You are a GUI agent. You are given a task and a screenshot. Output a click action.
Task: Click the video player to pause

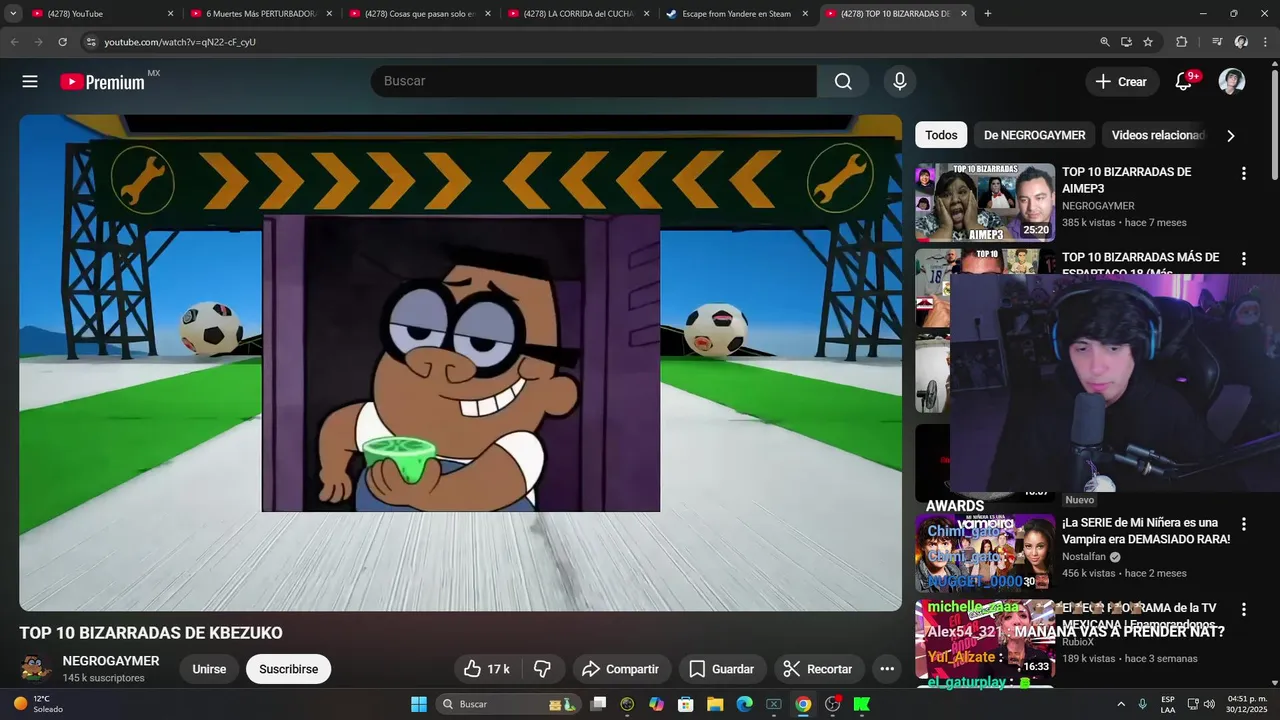point(460,362)
